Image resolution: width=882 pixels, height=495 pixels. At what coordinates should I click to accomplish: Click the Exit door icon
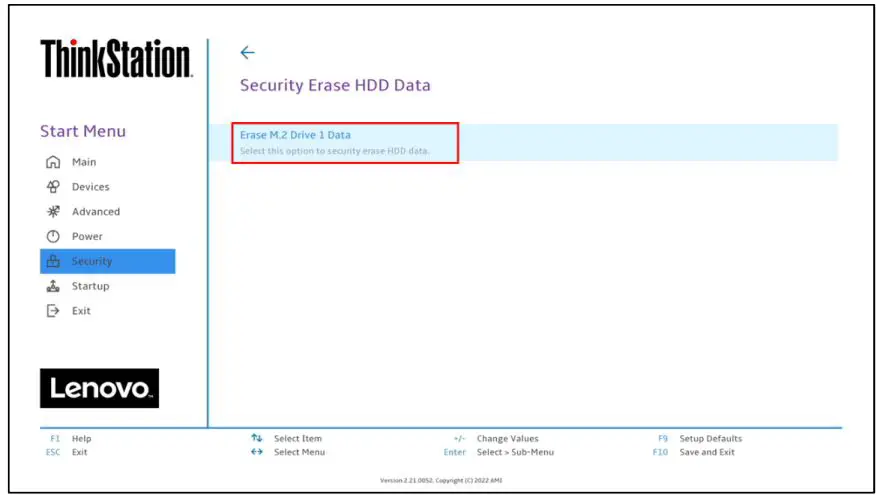pyautogui.click(x=53, y=310)
